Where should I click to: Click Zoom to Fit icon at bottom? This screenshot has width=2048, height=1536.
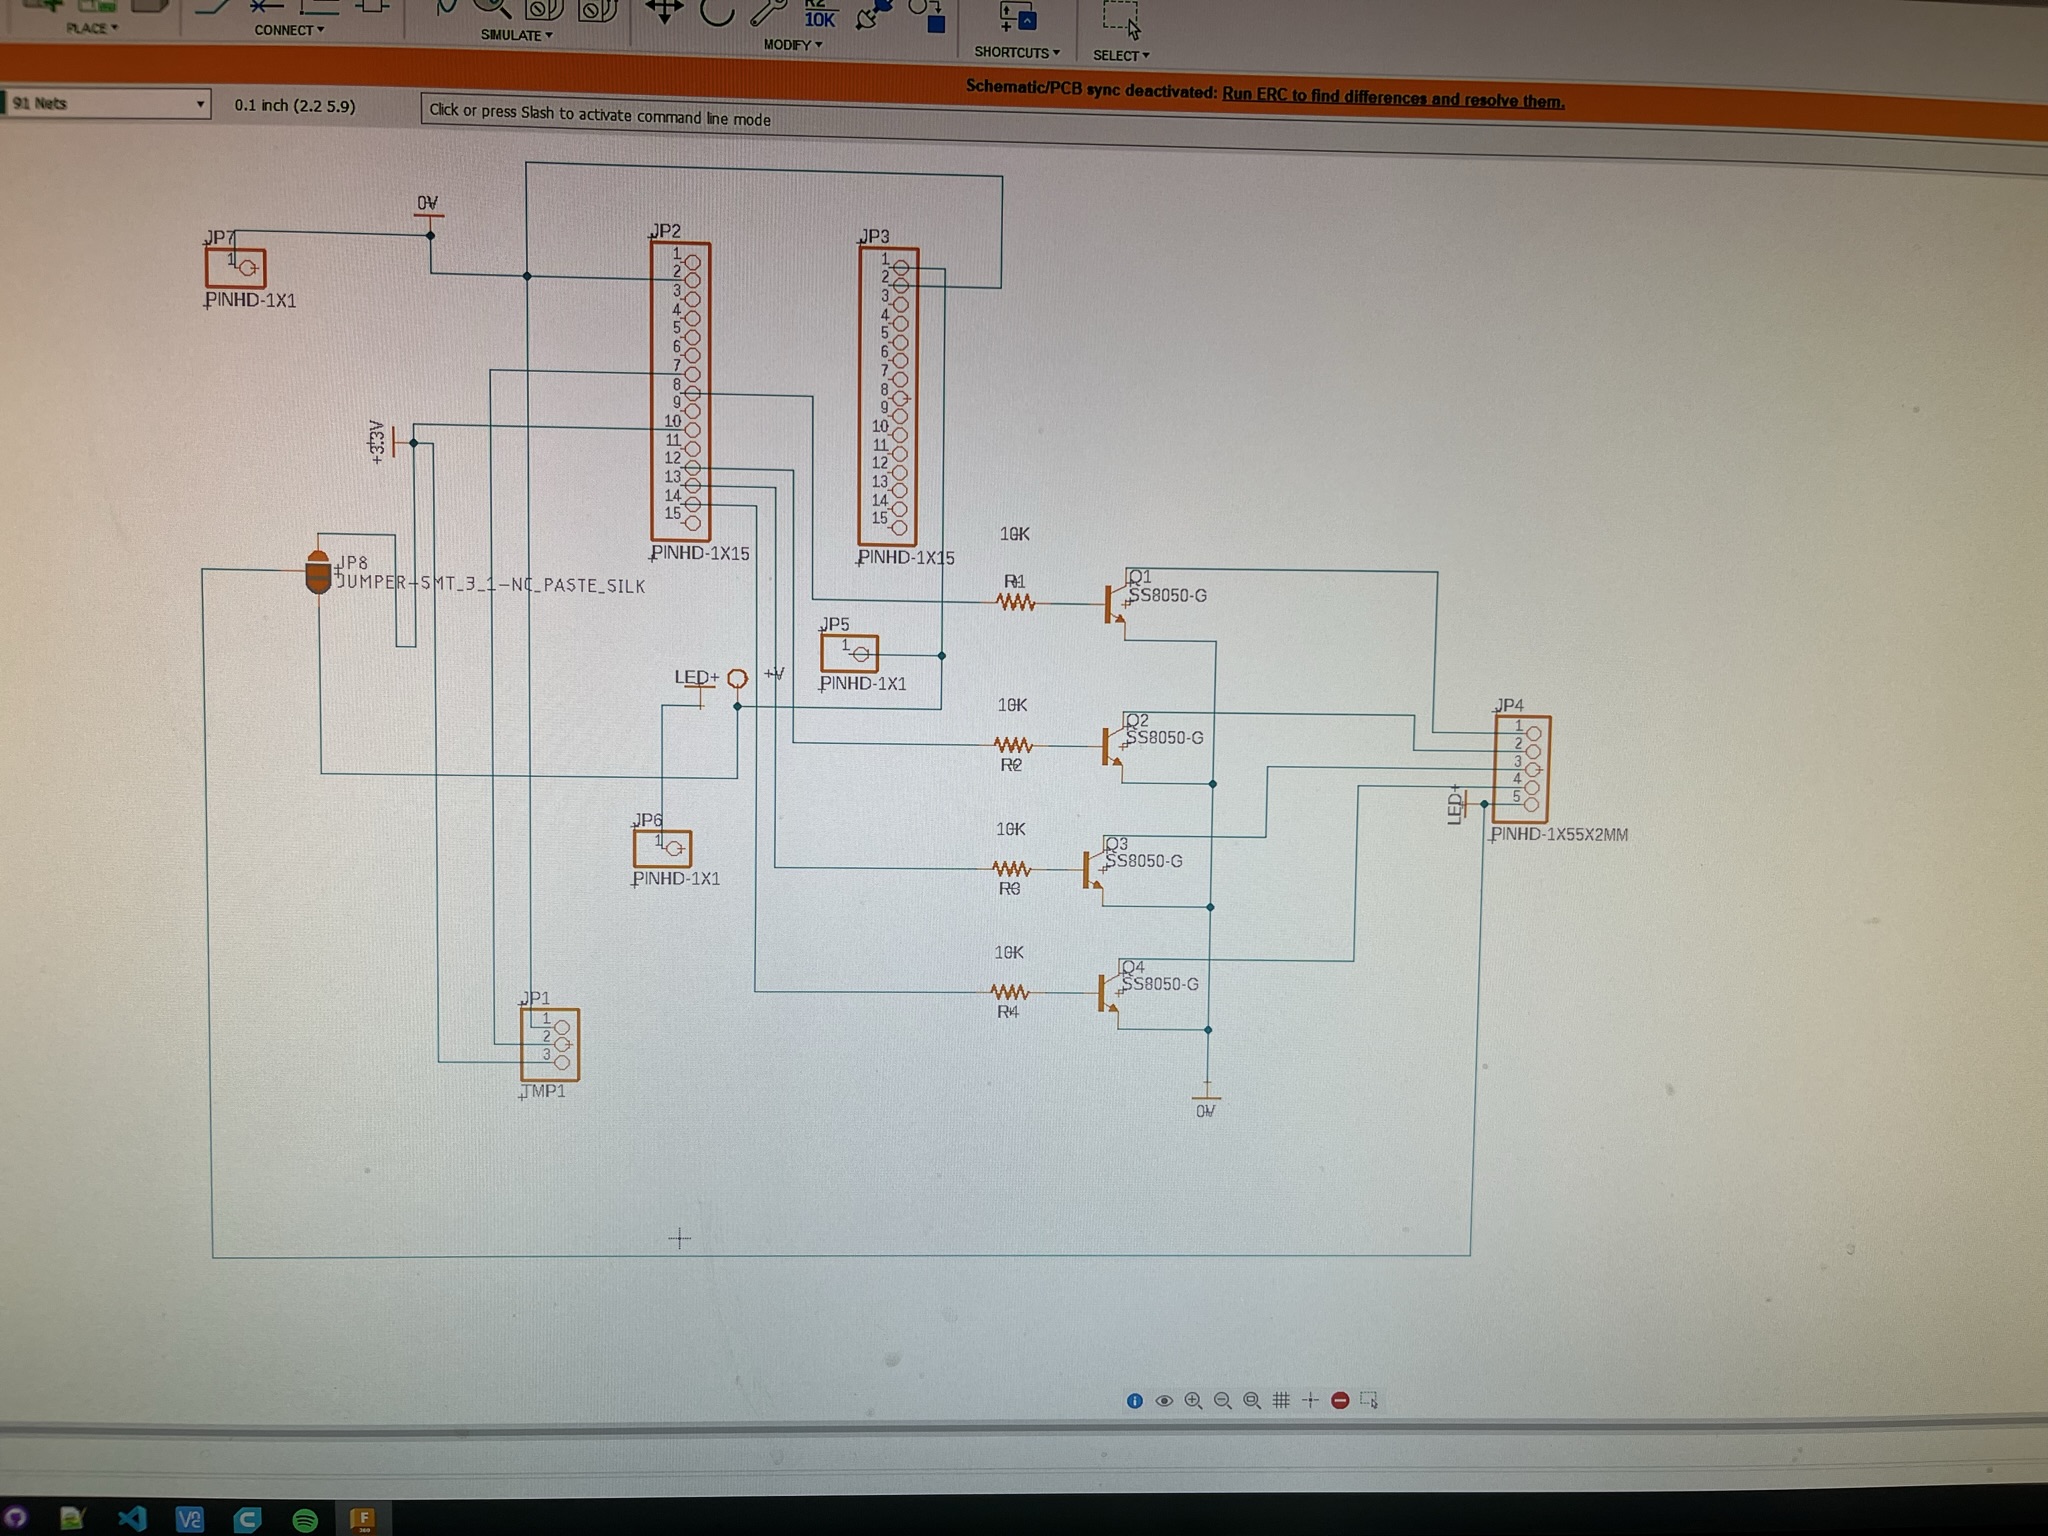click(1251, 1401)
